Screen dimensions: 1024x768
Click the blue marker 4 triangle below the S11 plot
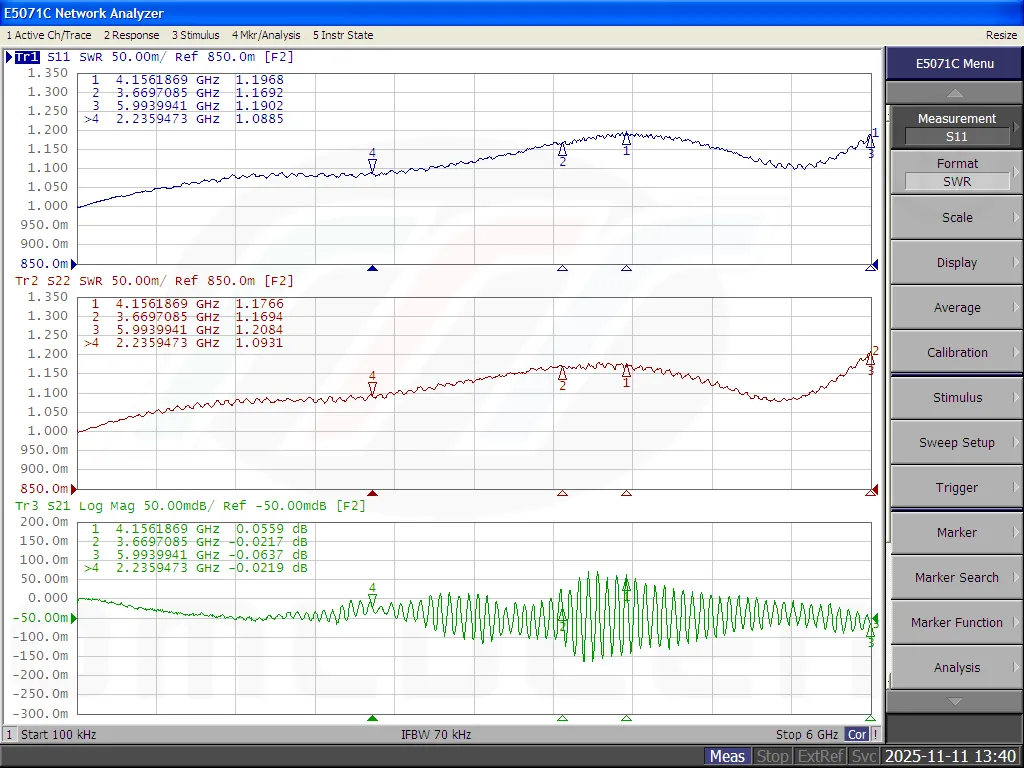(373, 268)
